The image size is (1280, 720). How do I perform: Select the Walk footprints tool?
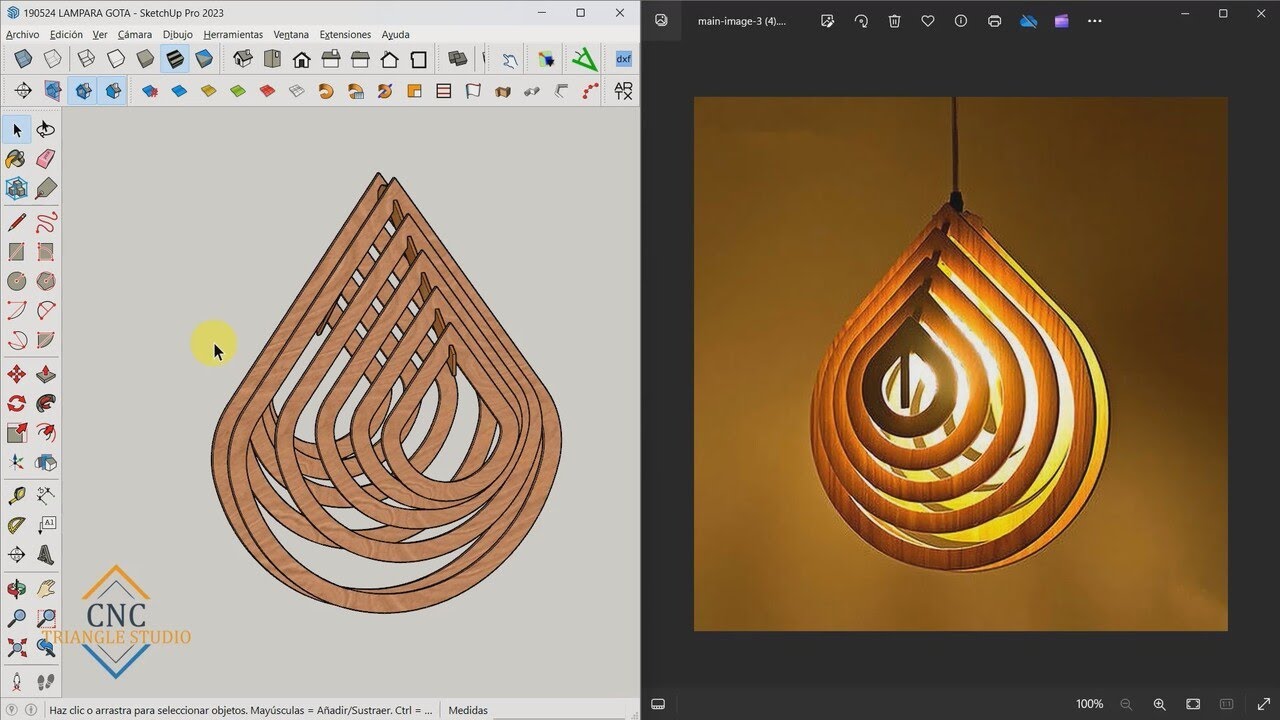coord(46,682)
